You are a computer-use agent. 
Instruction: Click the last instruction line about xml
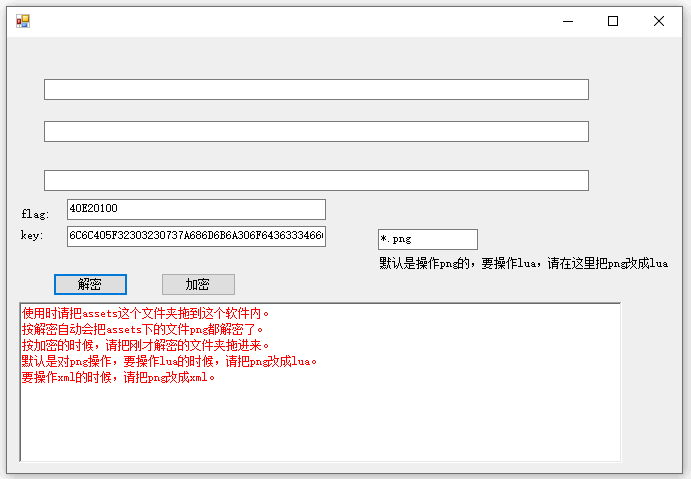click(118, 378)
